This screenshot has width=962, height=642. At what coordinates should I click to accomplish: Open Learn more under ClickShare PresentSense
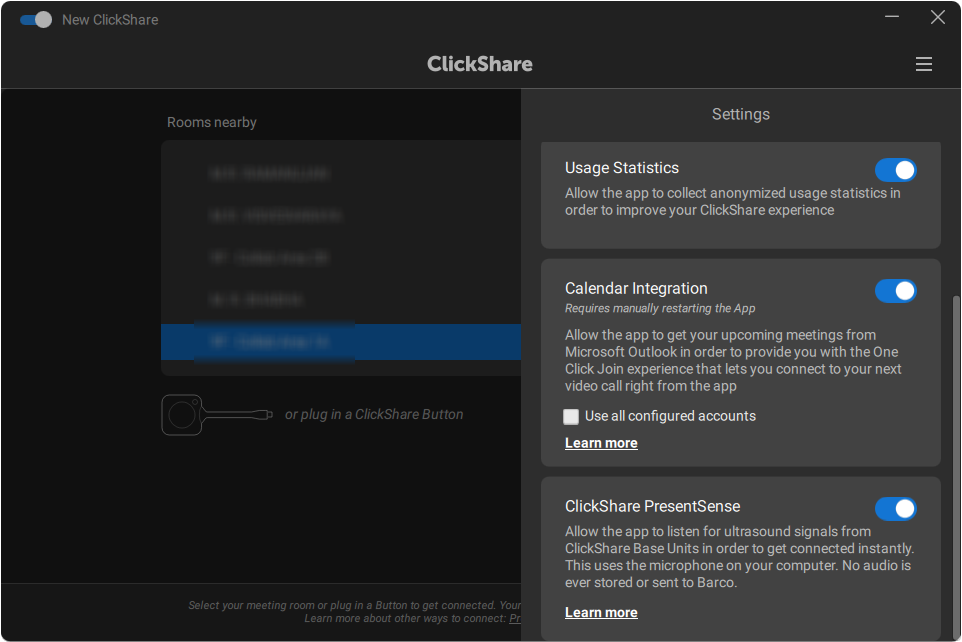(x=601, y=613)
